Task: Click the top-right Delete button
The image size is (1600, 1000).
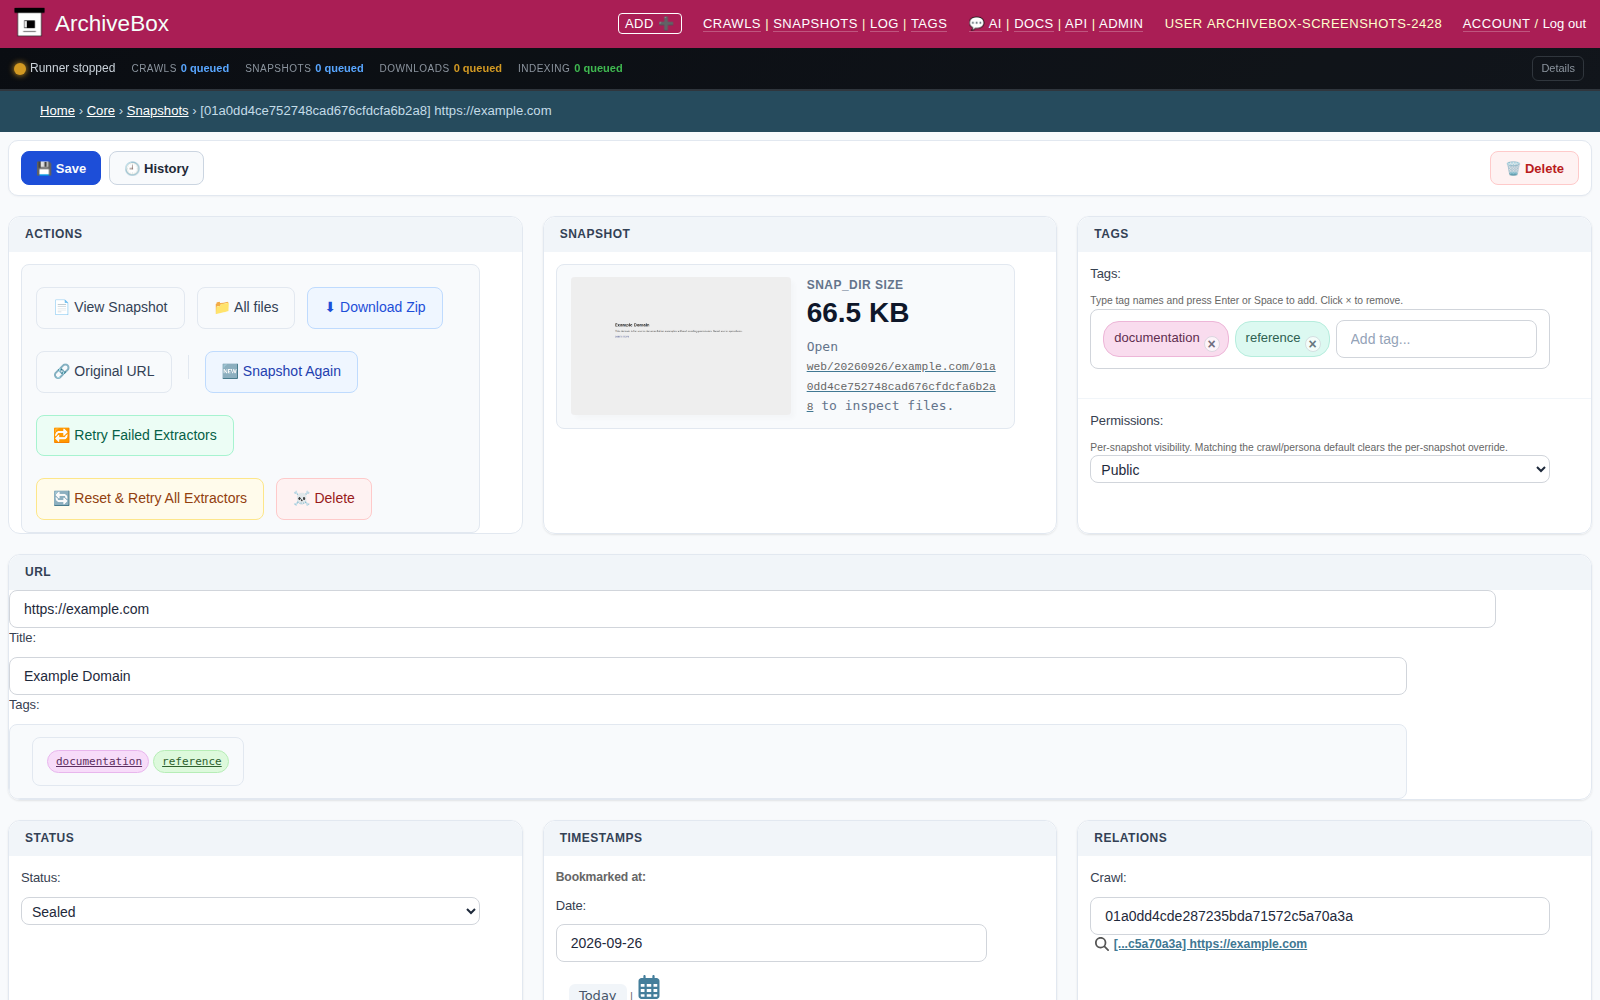Action: point(1535,168)
